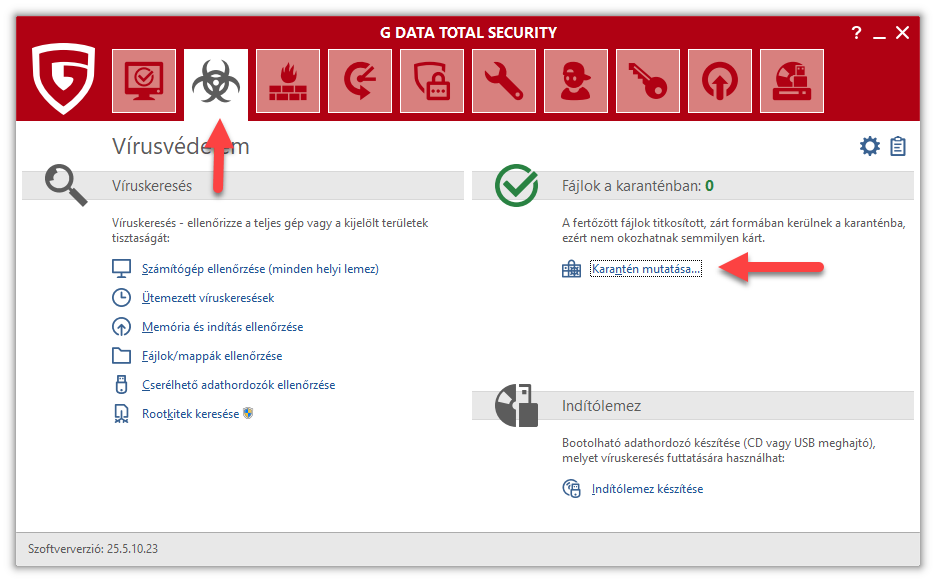The height and width of the screenshot is (582, 936).
Task: Run Memória és indítás ellenőrzése
Action: [223, 327]
